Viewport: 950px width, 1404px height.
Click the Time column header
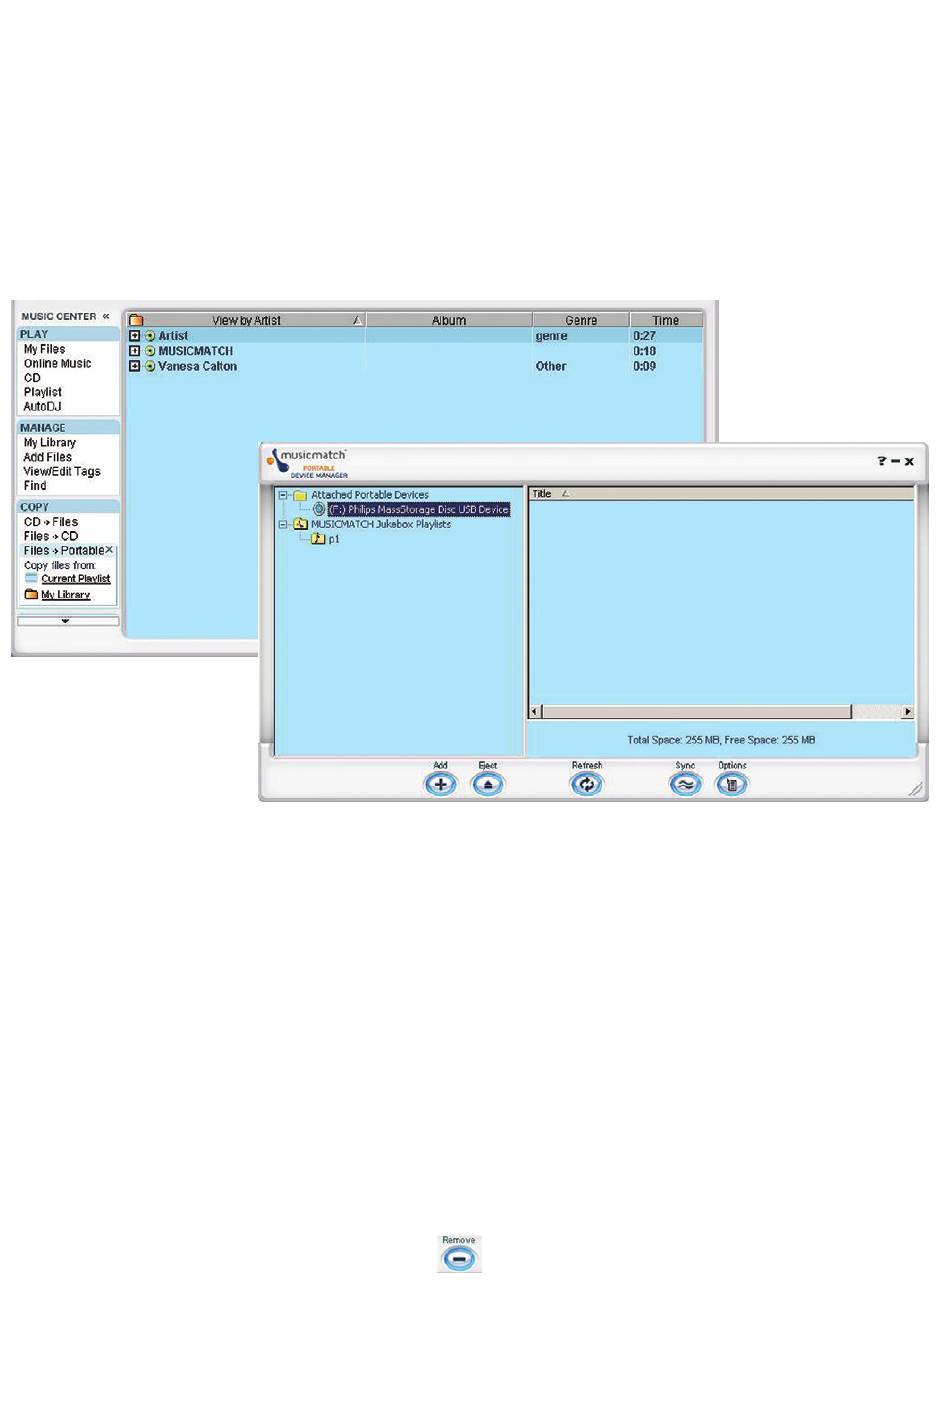666,320
